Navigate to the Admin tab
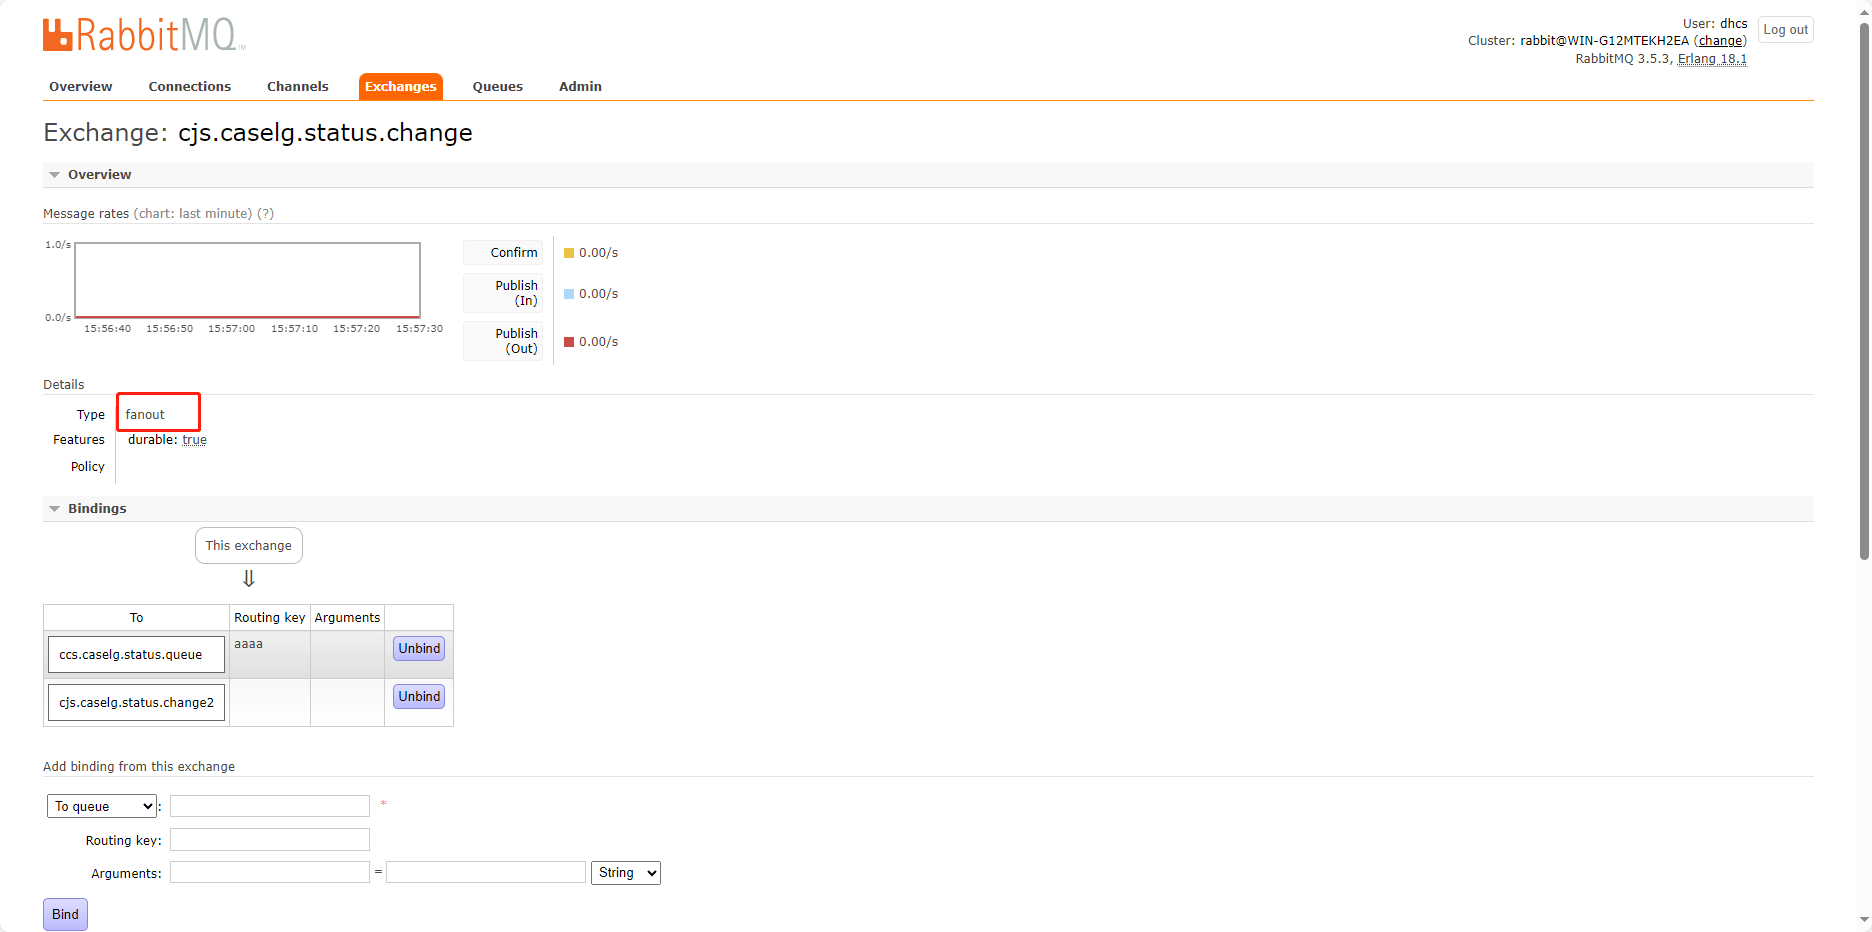The height and width of the screenshot is (932, 1872). click(580, 87)
